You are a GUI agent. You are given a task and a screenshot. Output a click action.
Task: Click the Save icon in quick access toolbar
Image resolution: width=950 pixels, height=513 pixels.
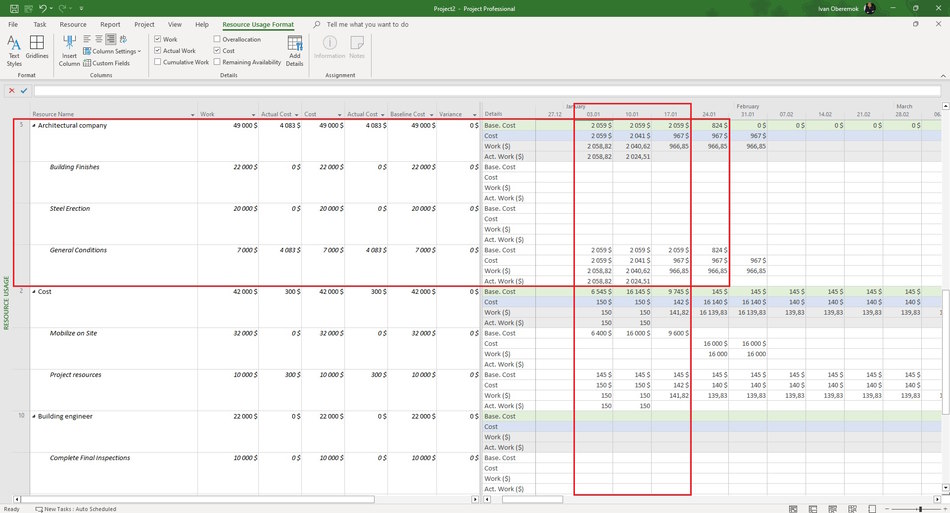coord(14,8)
